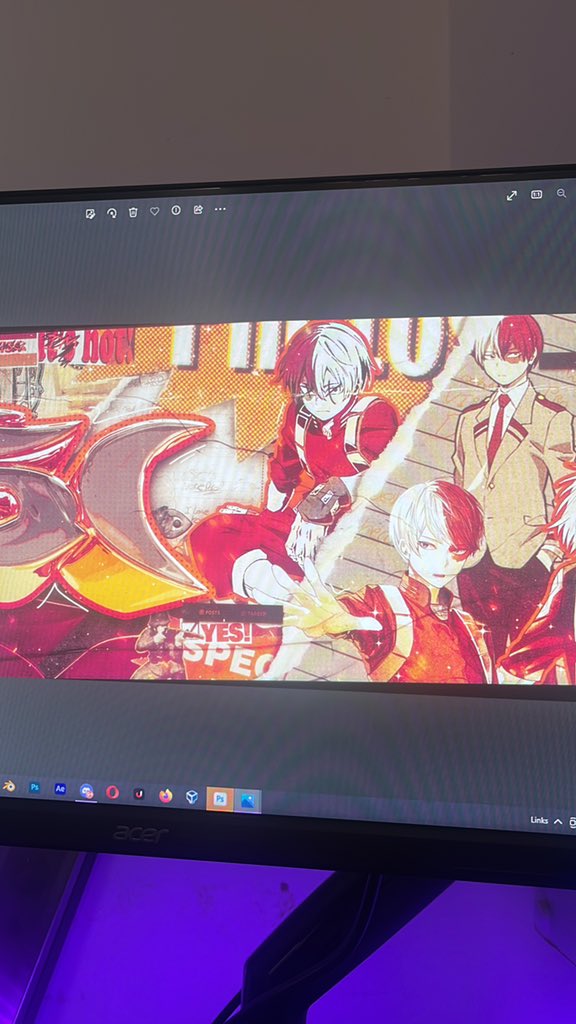The image size is (576, 1024).
Task: Open the dark U-shaped app taskbar icon
Action: pyautogui.click(x=138, y=793)
